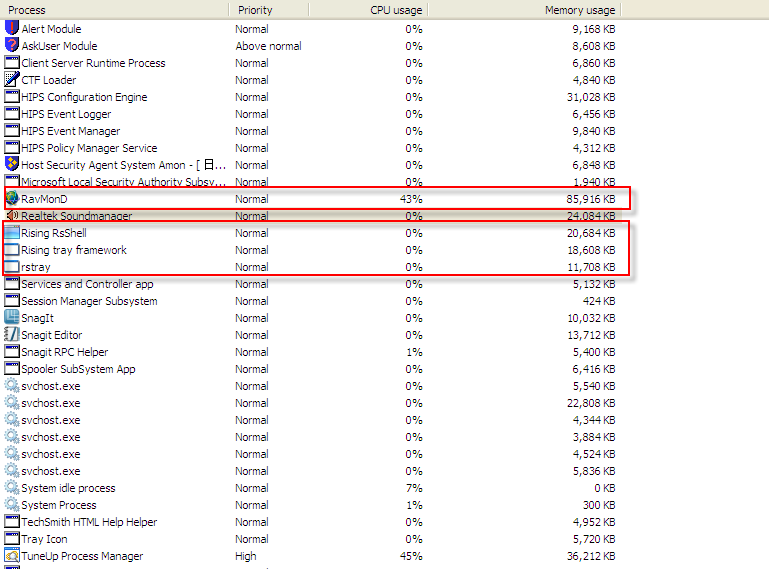Select the Alert Module process name
769x569 pixels.
pyautogui.click(x=51, y=29)
